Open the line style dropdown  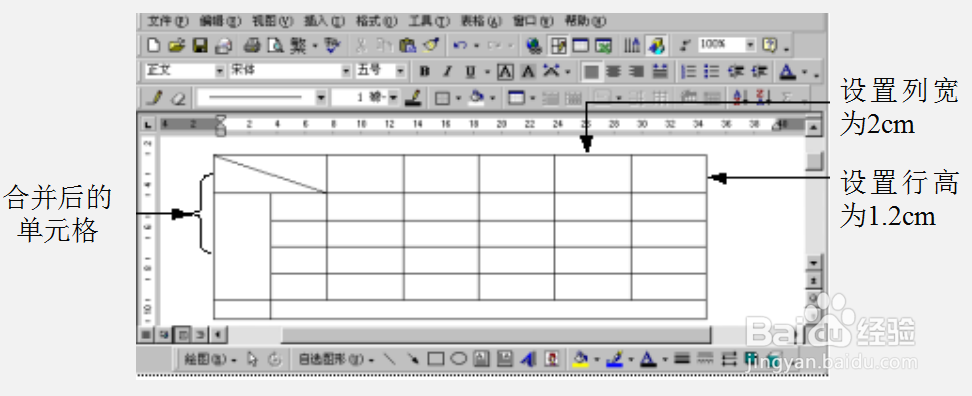320,97
